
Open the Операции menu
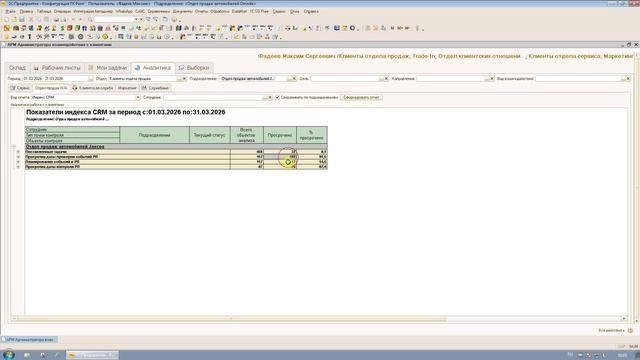(x=62, y=11)
